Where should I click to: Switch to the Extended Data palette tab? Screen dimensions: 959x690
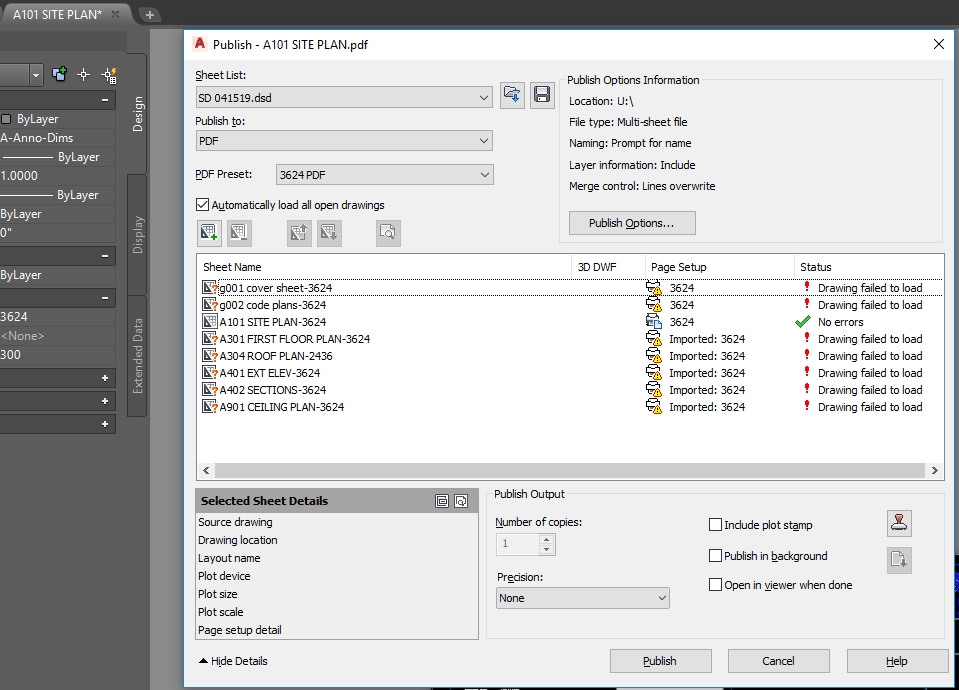pyautogui.click(x=138, y=349)
